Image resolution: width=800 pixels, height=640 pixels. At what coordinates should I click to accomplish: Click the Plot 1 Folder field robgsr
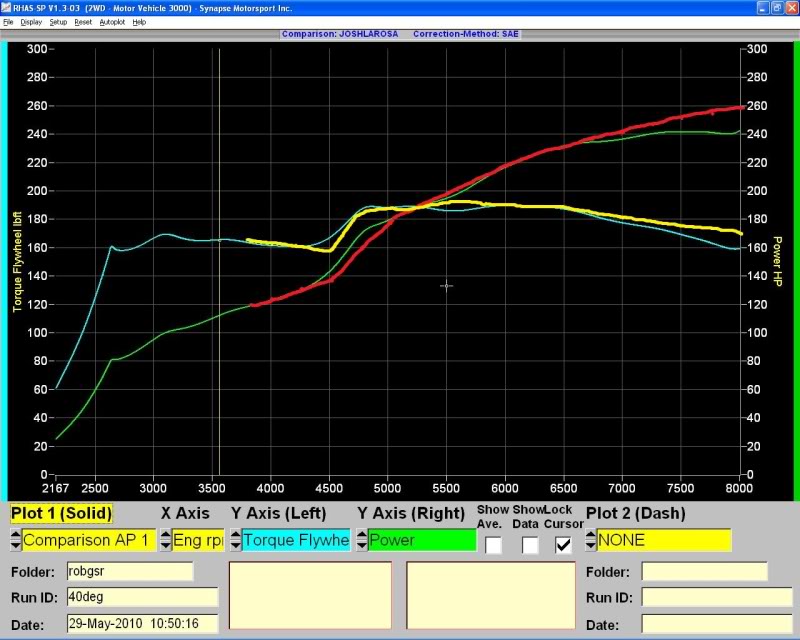(x=129, y=572)
